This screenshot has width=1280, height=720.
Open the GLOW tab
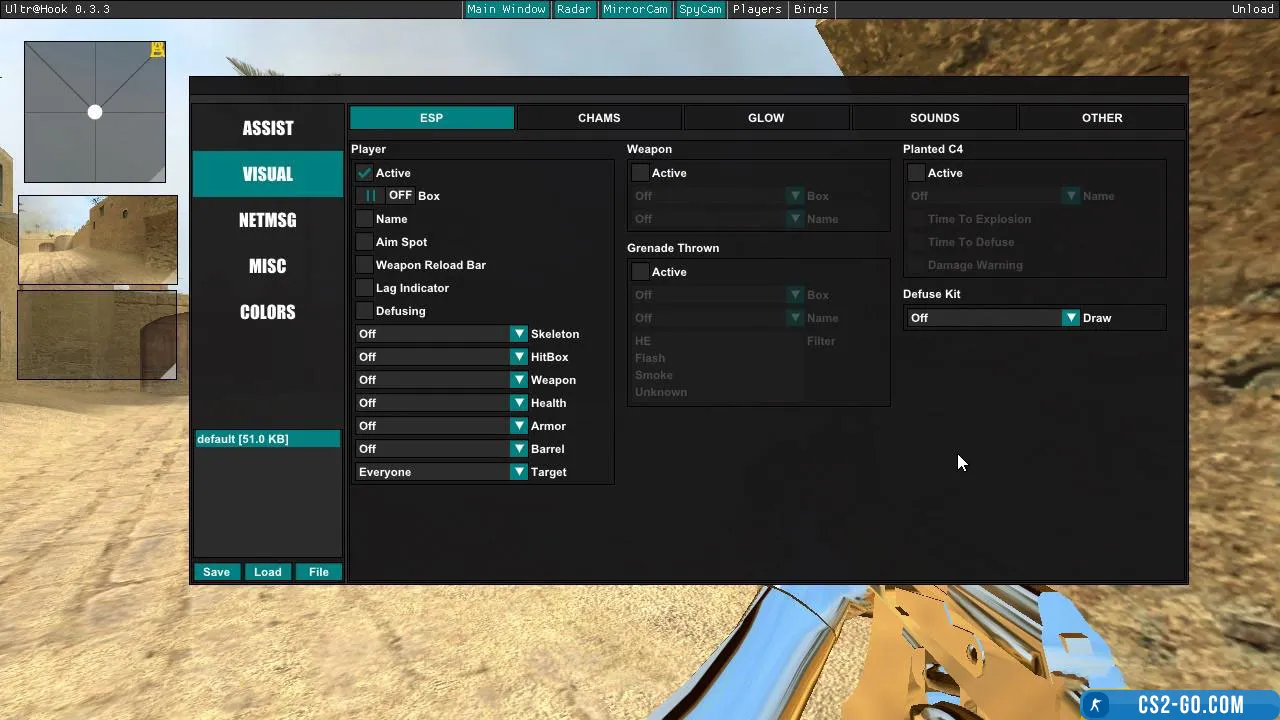pyautogui.click(x=766, y=118)
